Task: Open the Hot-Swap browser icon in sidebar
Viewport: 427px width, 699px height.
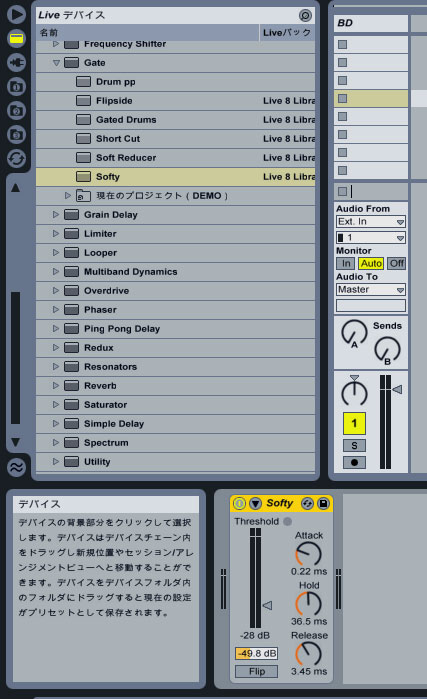Action: click(16, 158)
